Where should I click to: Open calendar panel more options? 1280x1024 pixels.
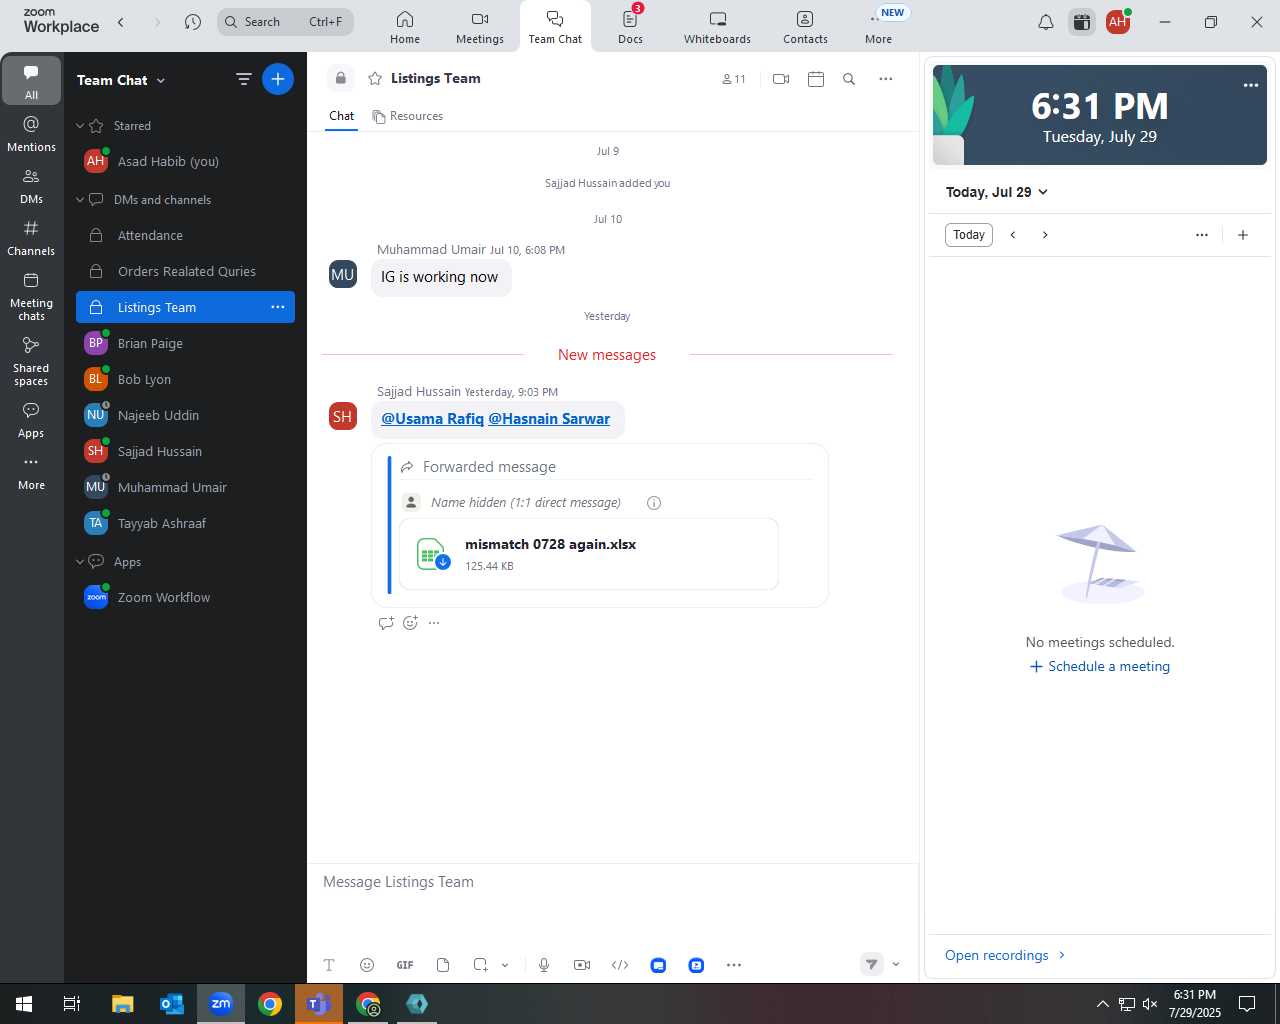tap(1202, 235)
